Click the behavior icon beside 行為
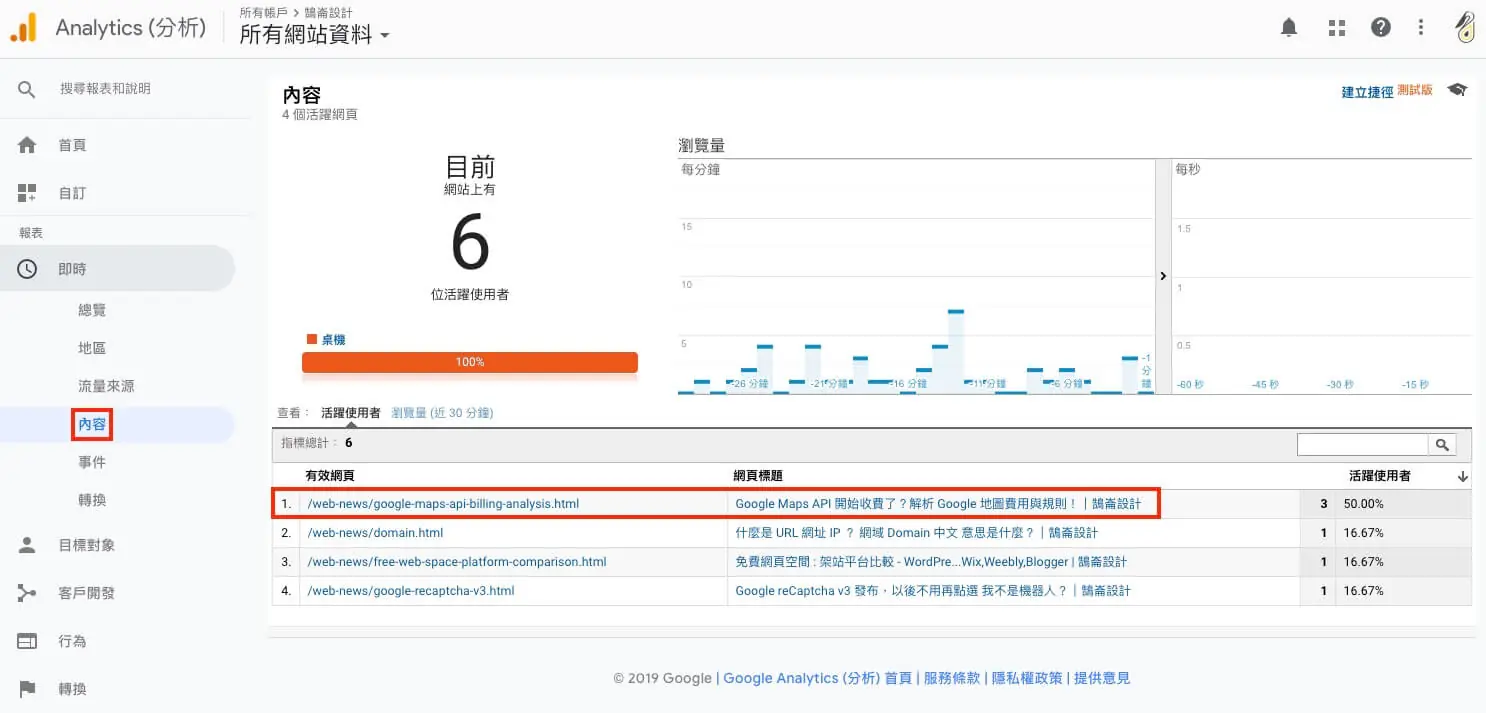The height and width of the screenshot is (713, 1486). pyautogui.click(x=27, y=641)
